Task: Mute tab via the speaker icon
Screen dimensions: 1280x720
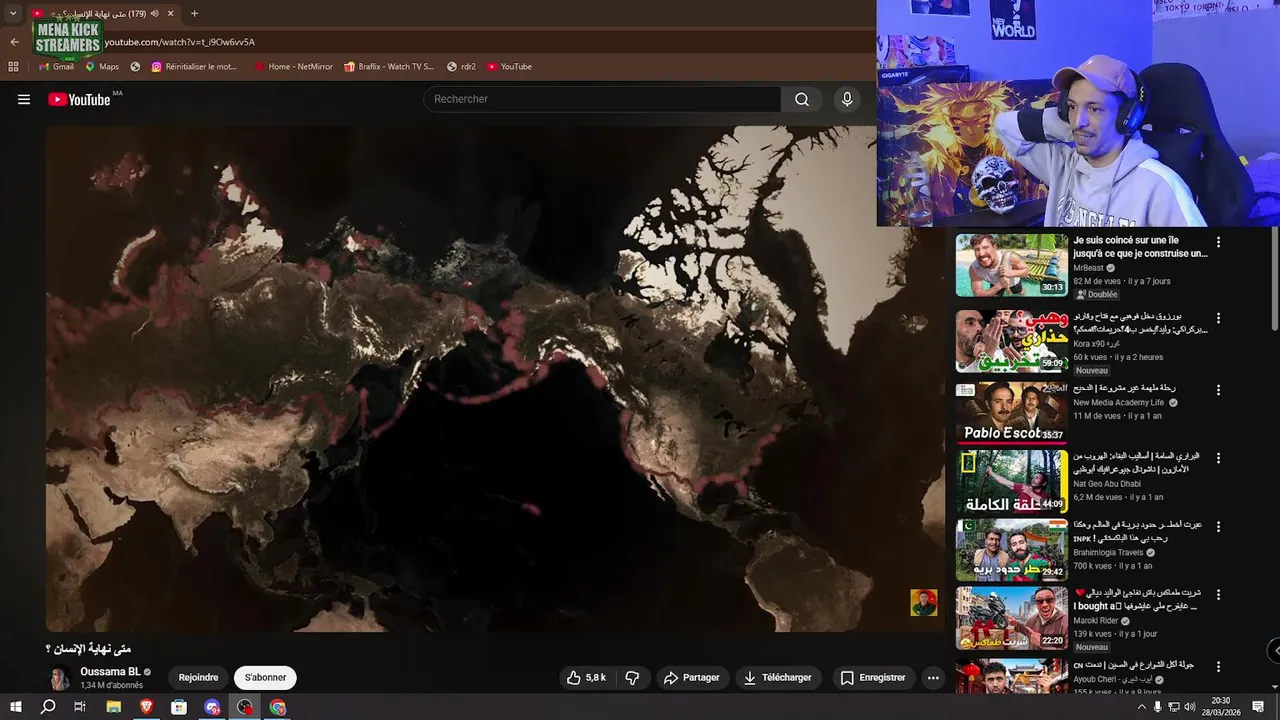Action: pos(155,14)
